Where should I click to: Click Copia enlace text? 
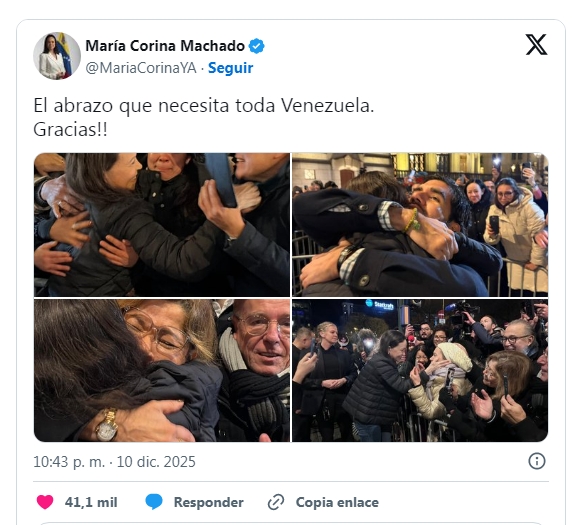pyautogui.click(x=337, y=502)
